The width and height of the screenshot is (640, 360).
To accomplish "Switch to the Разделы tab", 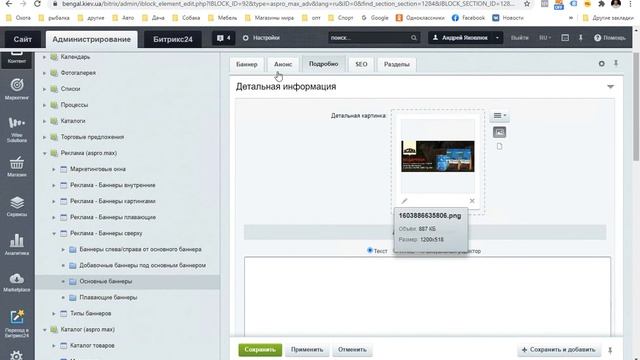I will click(x=397, y=64).
